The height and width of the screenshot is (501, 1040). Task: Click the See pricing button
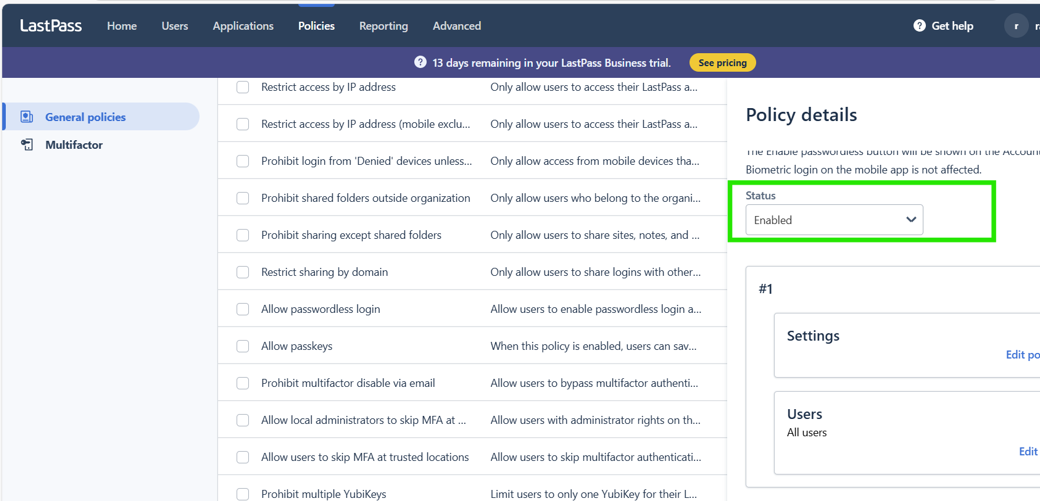tap(722, 63)
